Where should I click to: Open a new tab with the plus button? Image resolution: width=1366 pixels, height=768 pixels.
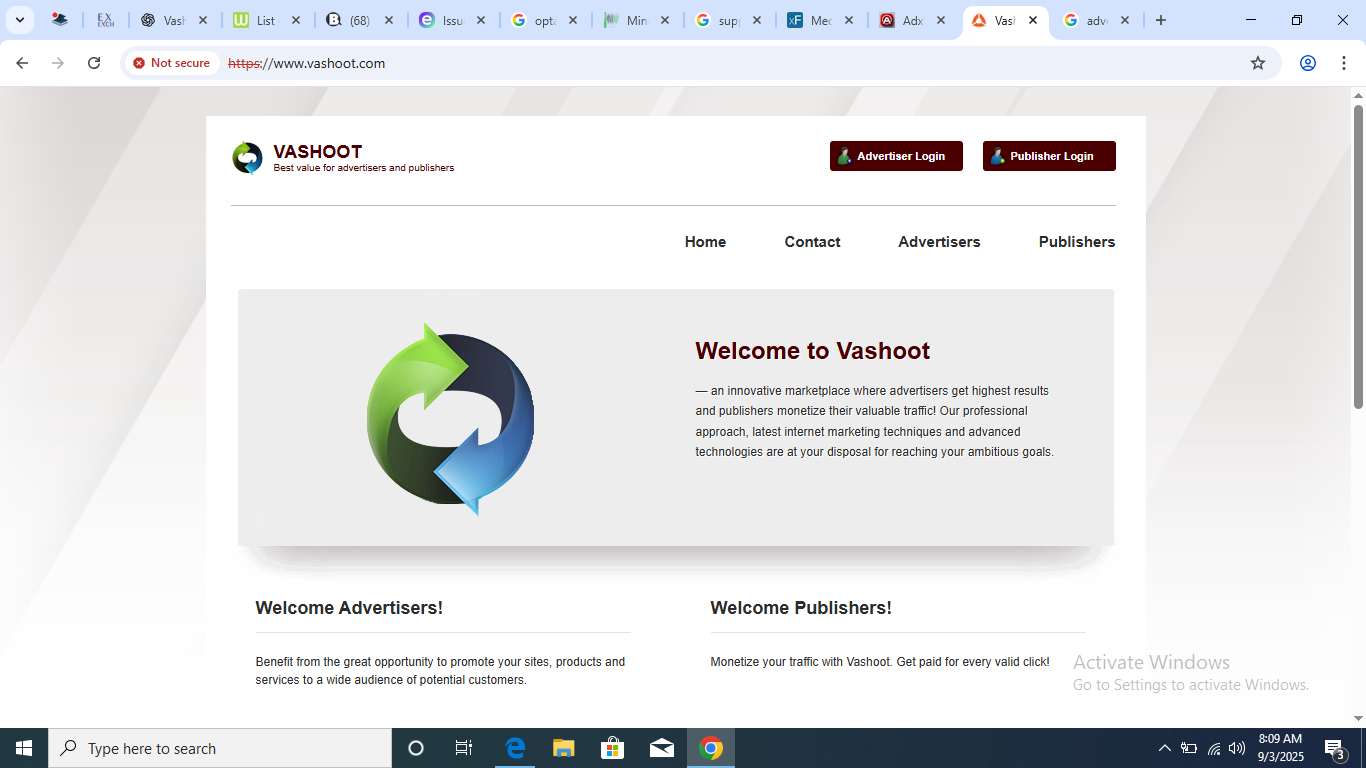[1161, 20]
